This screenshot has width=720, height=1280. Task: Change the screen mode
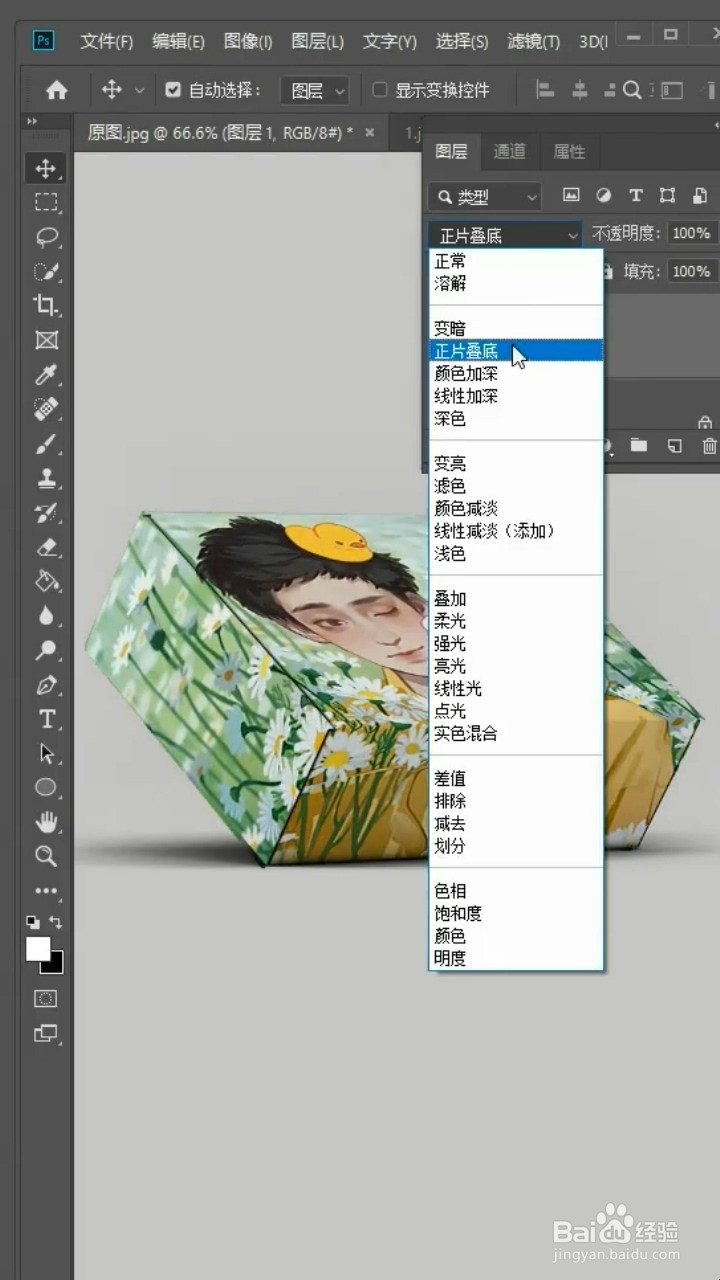pos(46,1033)
